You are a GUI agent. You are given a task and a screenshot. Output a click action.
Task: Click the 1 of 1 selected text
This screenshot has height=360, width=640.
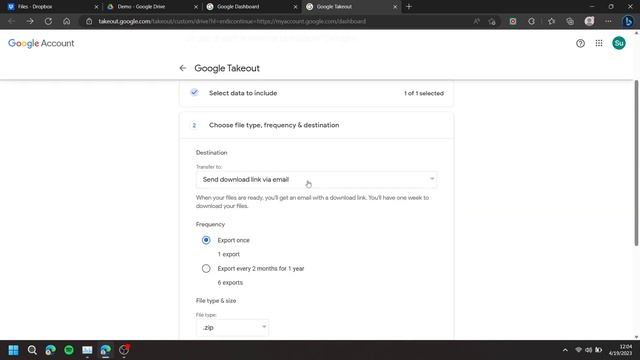424,93
